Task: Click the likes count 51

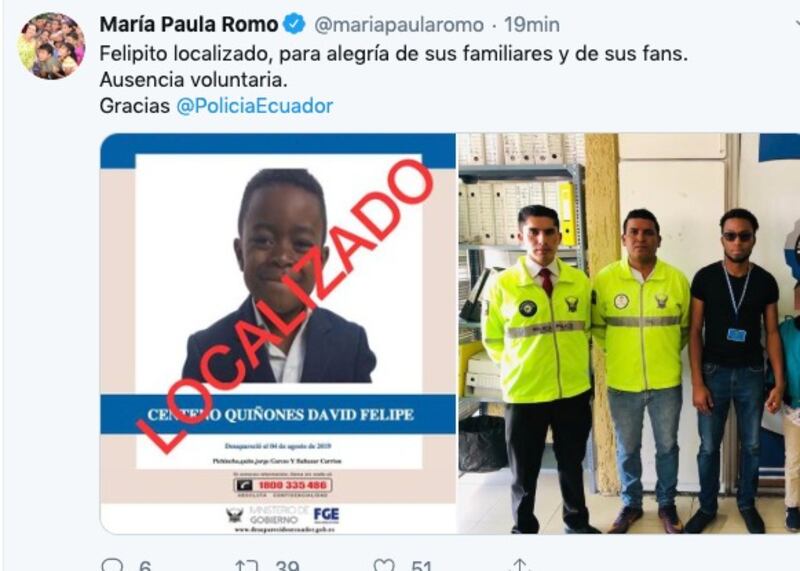Action: pos(421,565)
